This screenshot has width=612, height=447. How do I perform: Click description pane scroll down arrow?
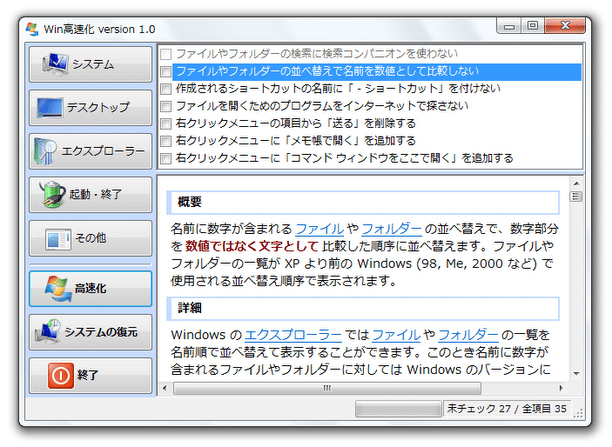[576, 374]
